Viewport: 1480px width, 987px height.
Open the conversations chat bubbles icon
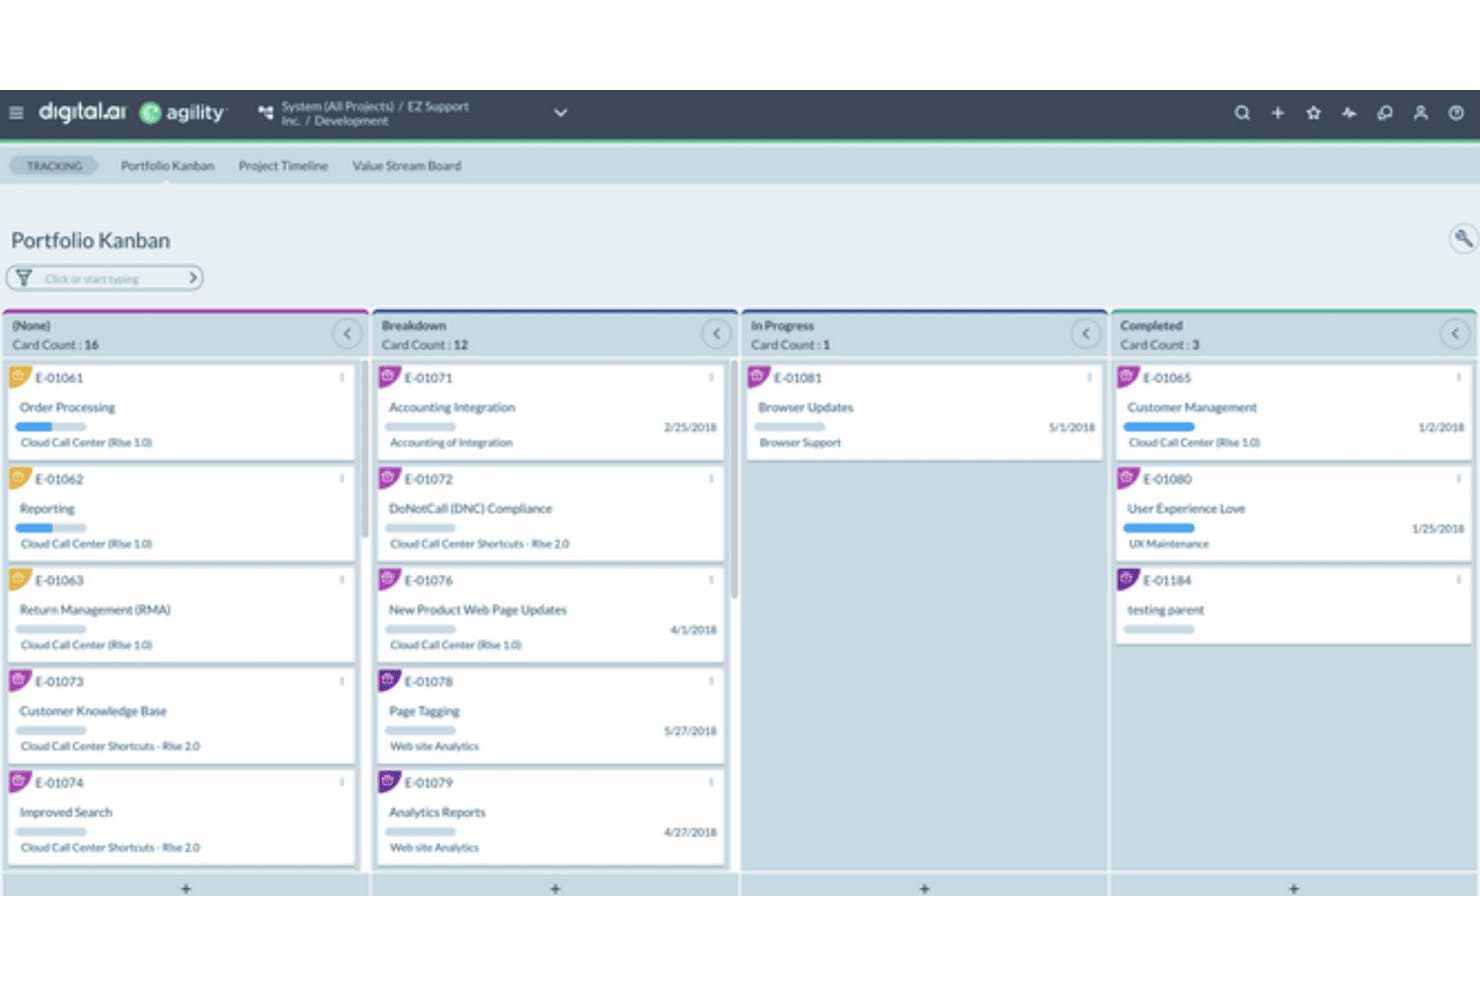1385,113
